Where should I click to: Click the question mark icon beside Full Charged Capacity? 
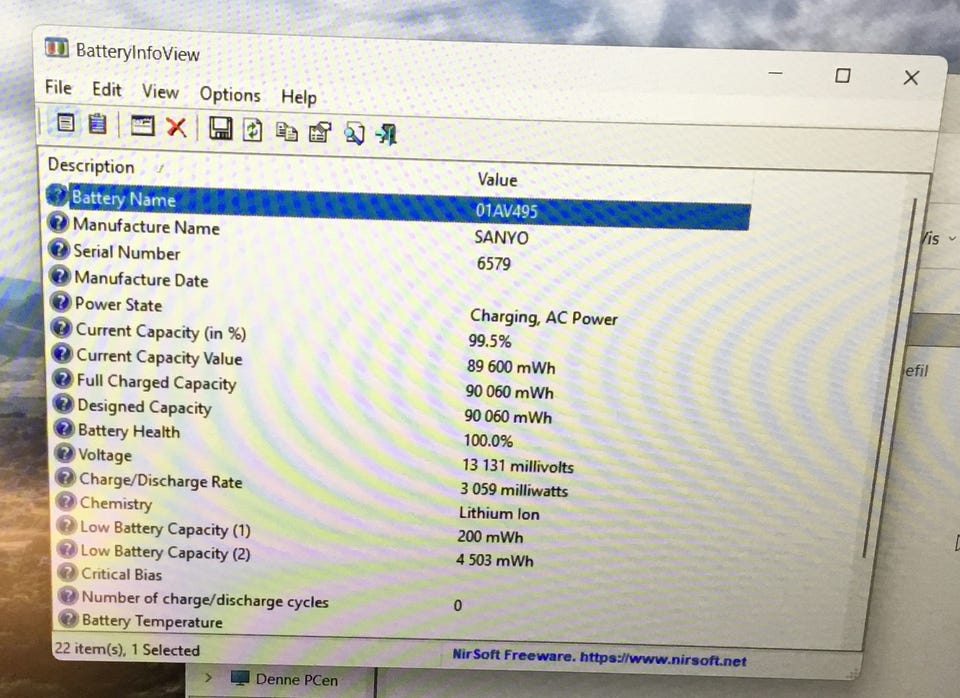(62, 379)
